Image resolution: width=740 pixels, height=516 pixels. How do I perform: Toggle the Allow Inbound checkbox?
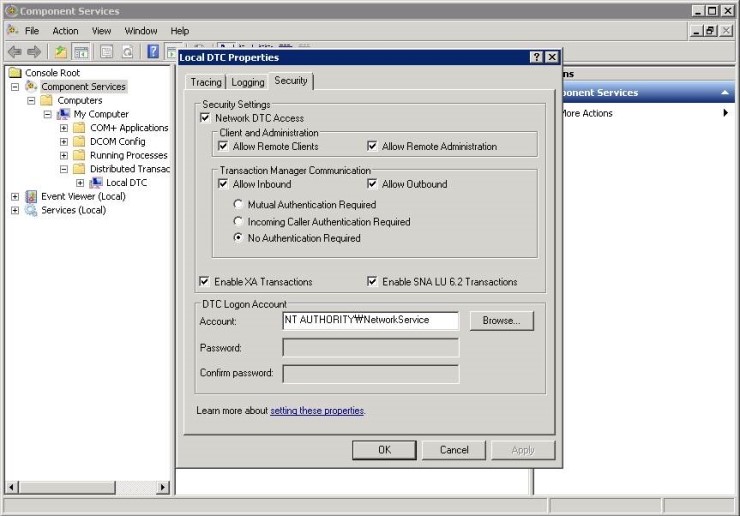(223, 184)
